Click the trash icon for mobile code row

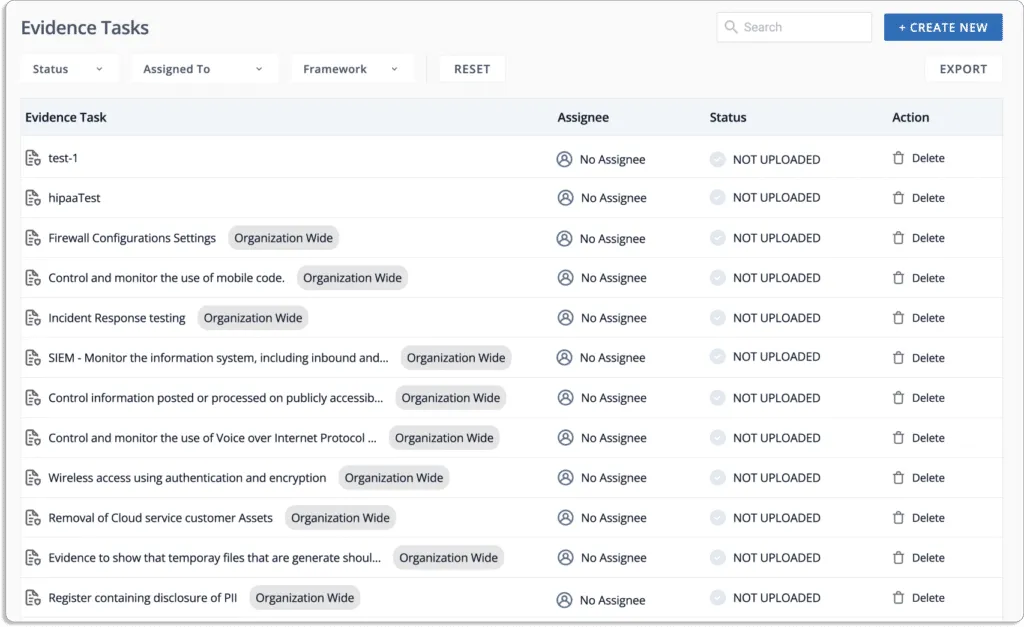point(899,278)
